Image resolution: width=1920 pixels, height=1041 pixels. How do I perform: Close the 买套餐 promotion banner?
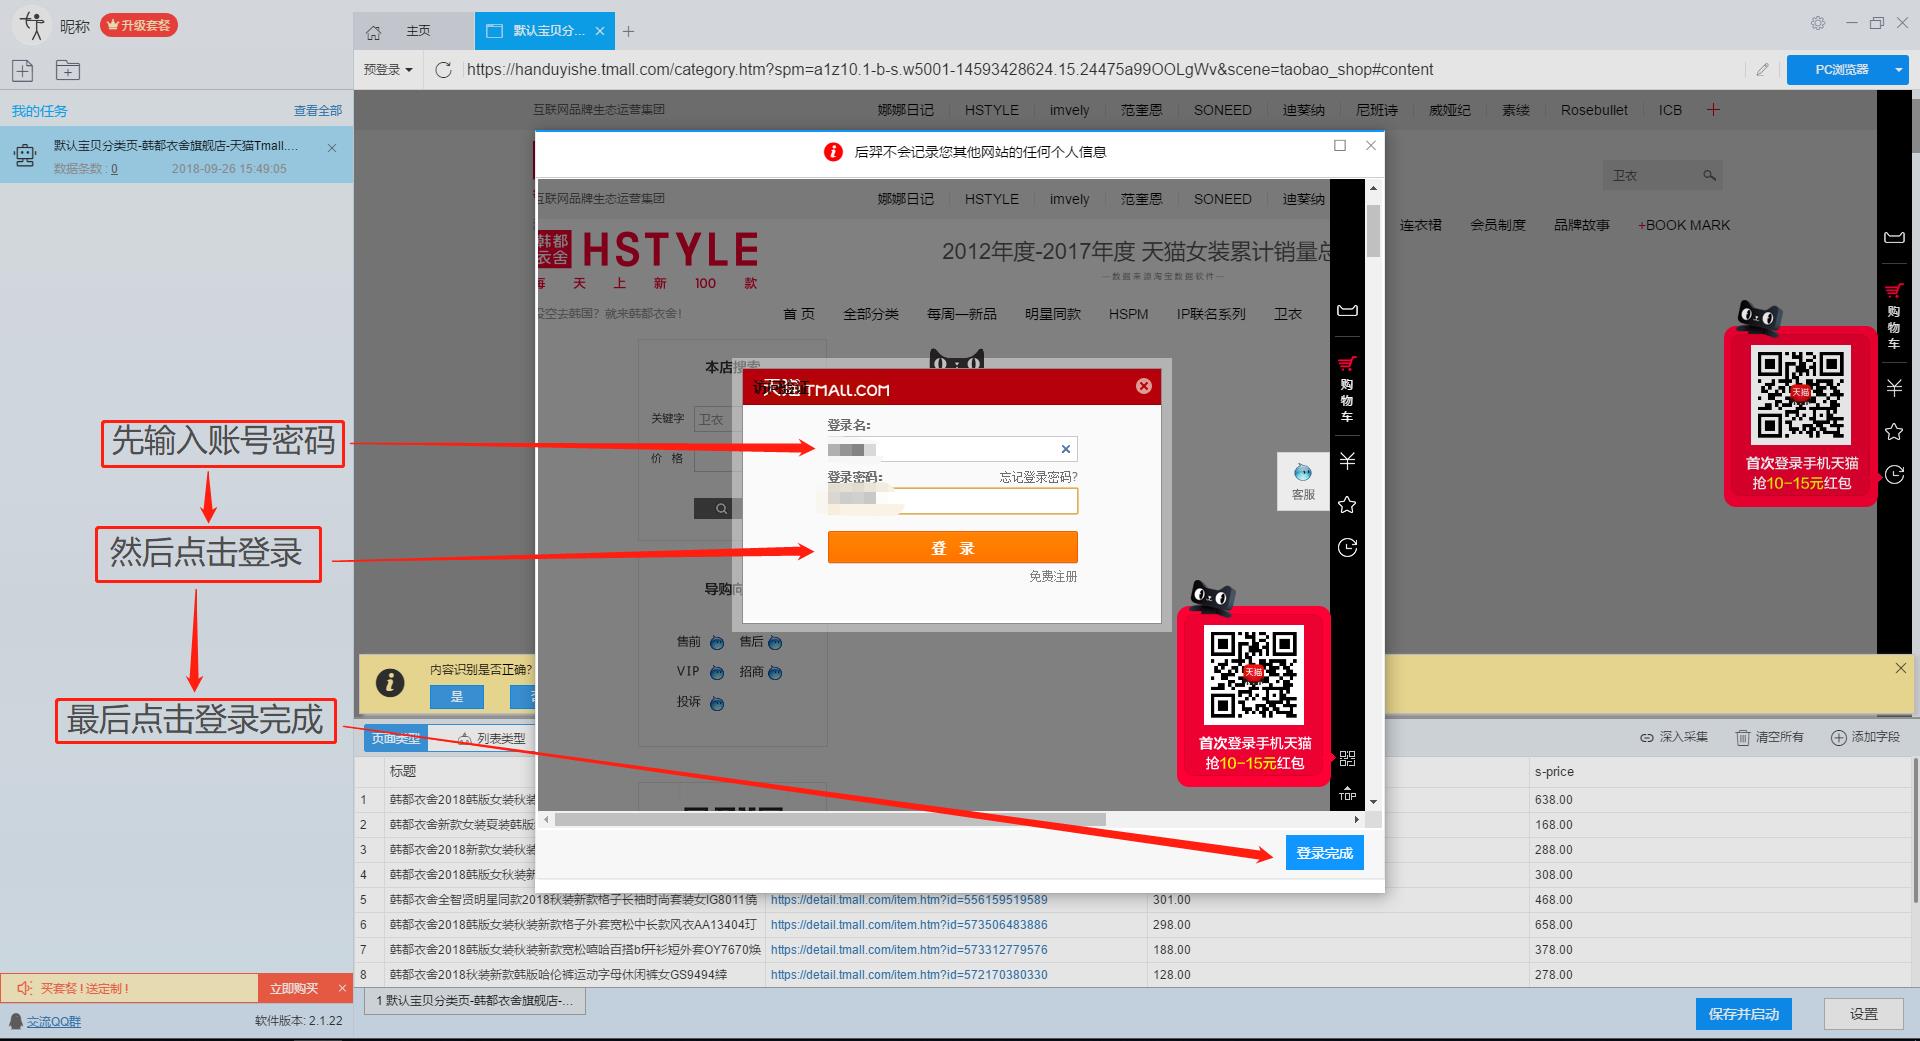(342, 988)
